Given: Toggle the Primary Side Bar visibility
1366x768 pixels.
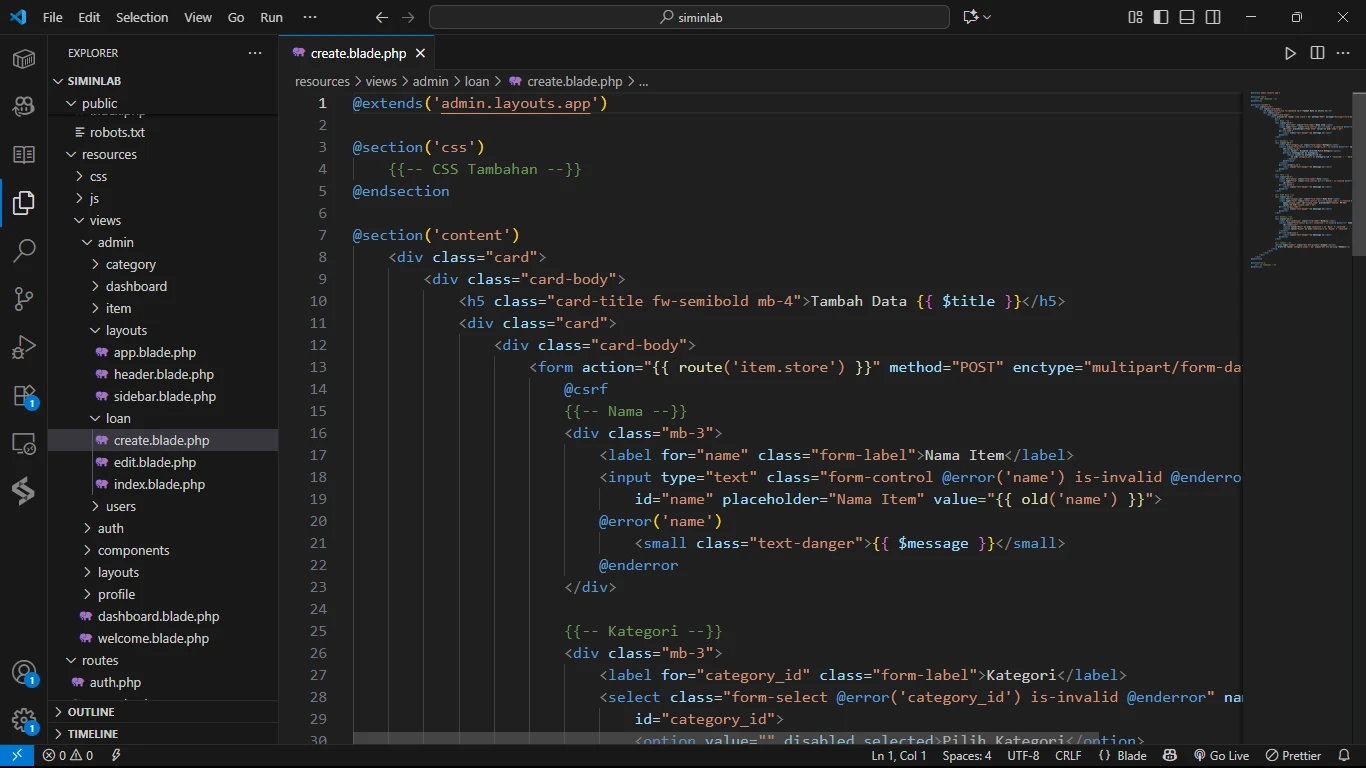Looking at the screenshot, I should (1161, 17).
